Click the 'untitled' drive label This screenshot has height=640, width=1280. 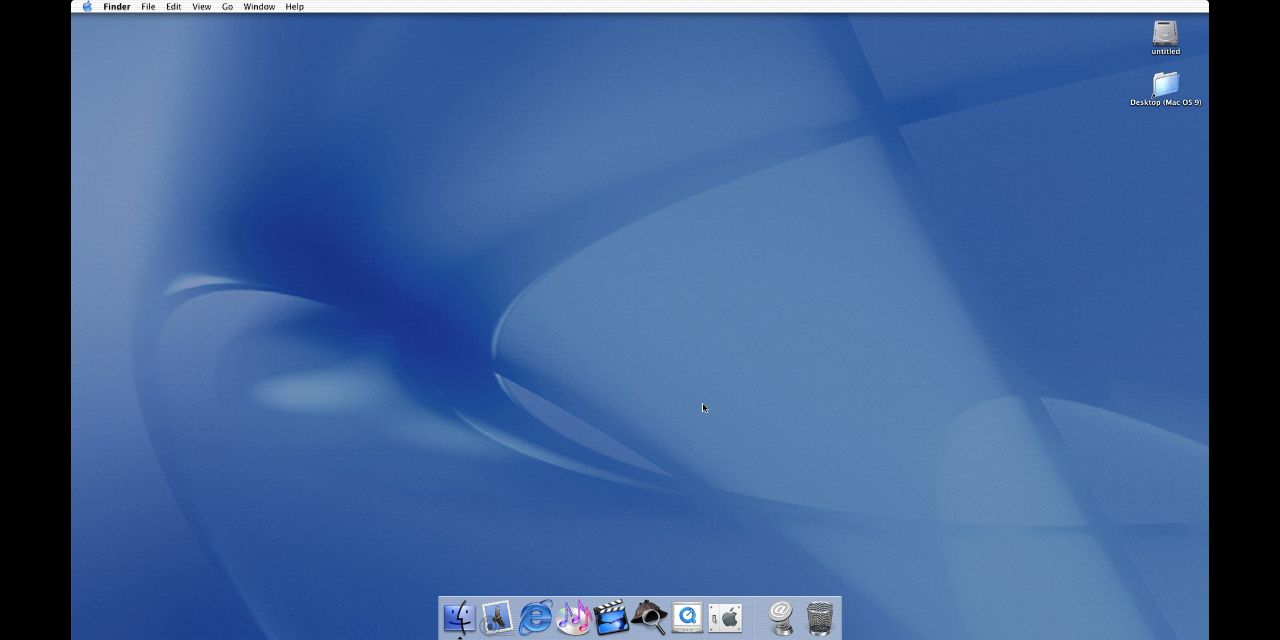1165,51
